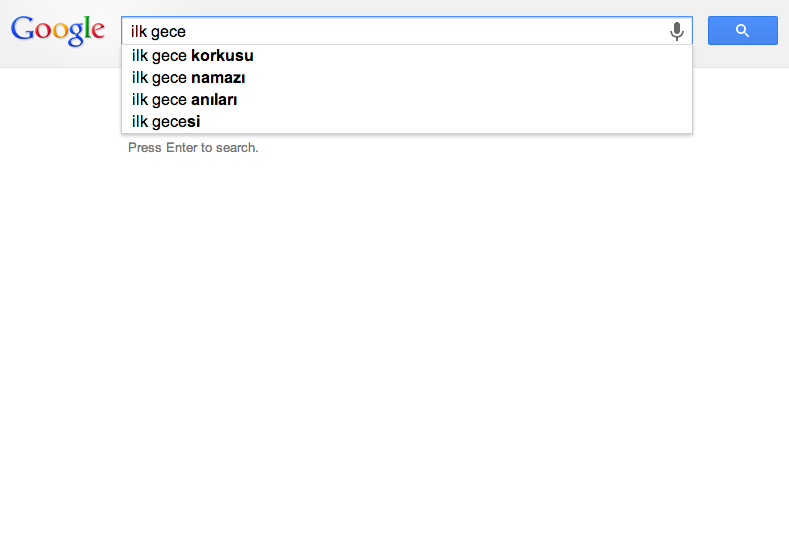Select the suggestion "ilk gece korkusu"
Image resolution: width=789 pixels, height=544 pixels.
click(407, 56)
